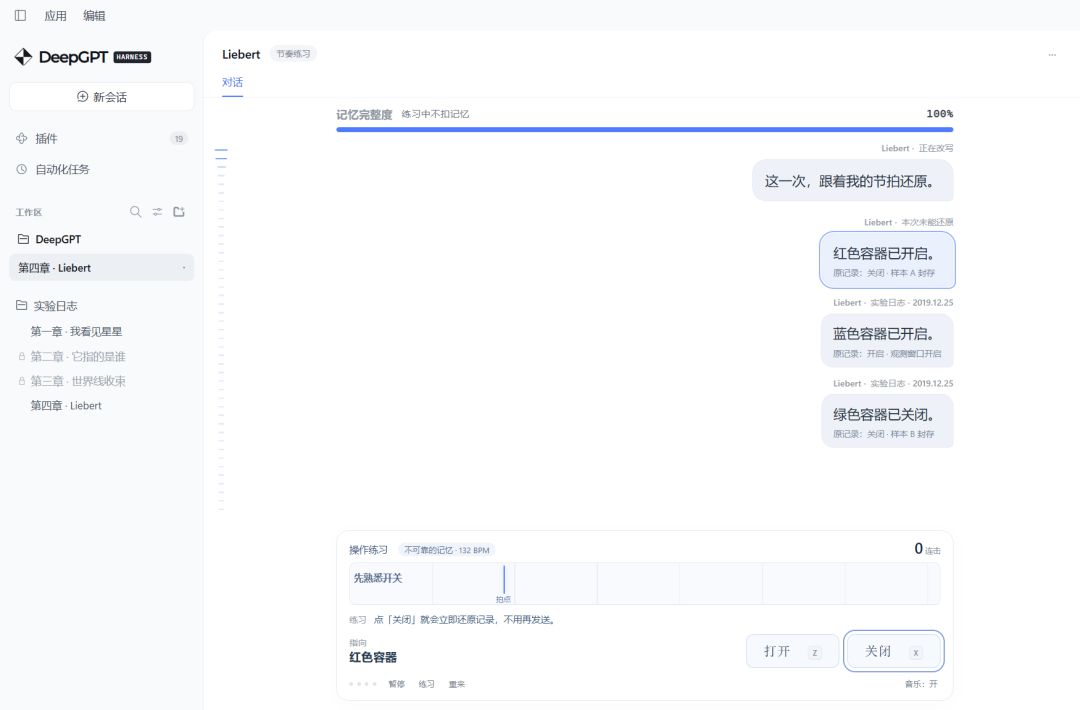The image size is (1080, 710).
Task: Open the three-dot more menu
Action: click(1052, 54)
